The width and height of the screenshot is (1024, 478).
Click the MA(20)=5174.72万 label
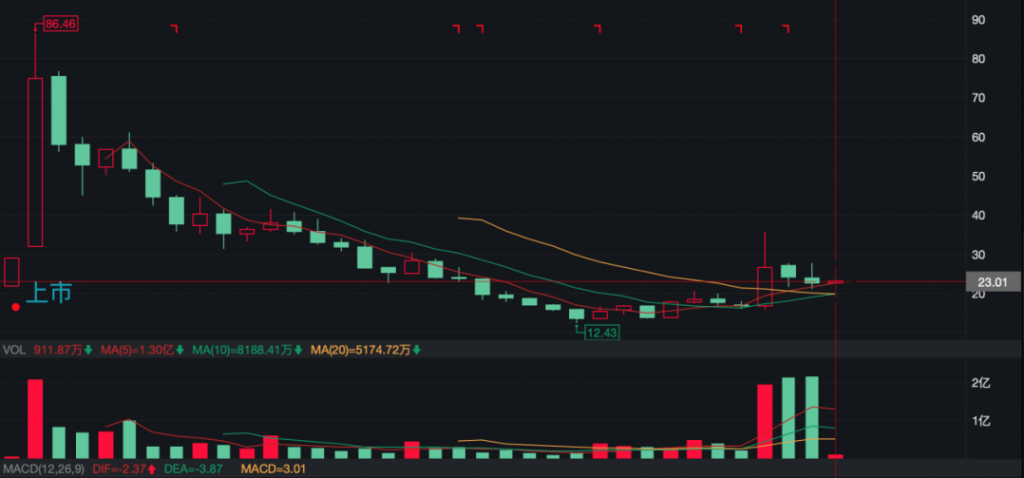tap(359, 350)
